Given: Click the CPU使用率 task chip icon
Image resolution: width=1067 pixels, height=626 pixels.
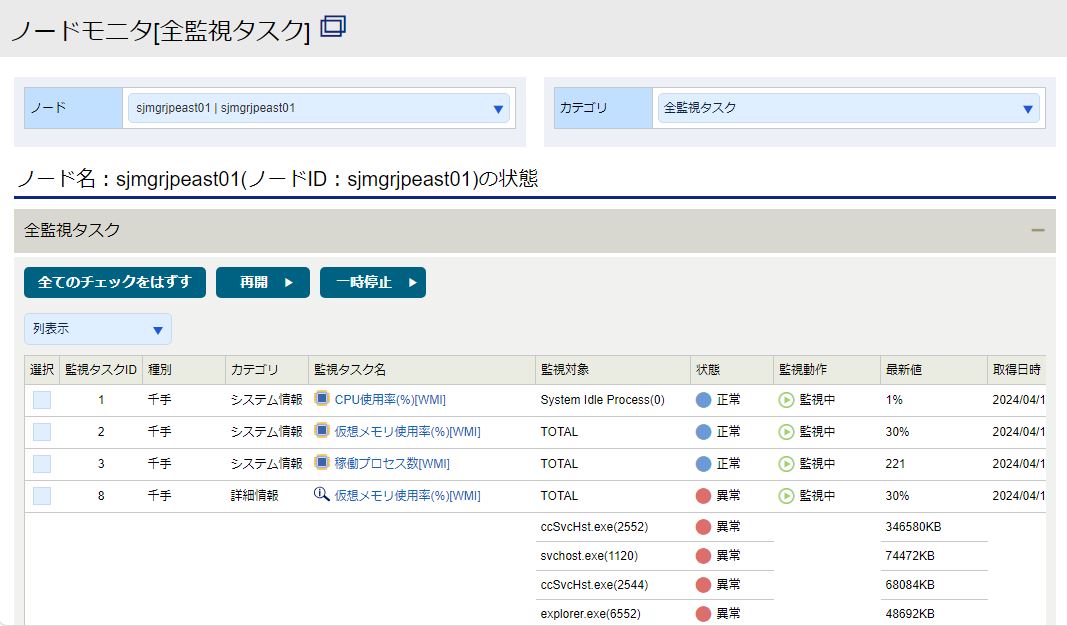Looking at the screenshot, I should coord(322,398).
